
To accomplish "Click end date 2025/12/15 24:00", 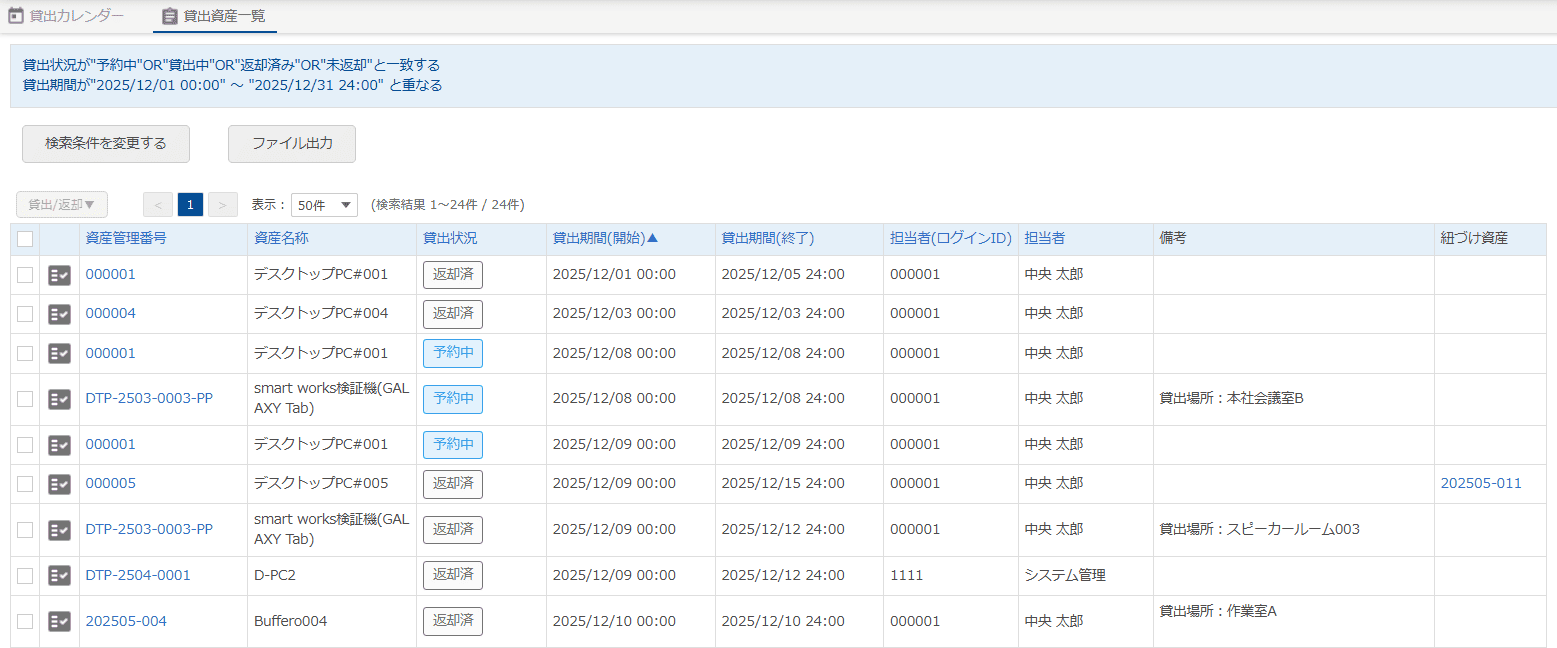I will click(x=783, y=484).
